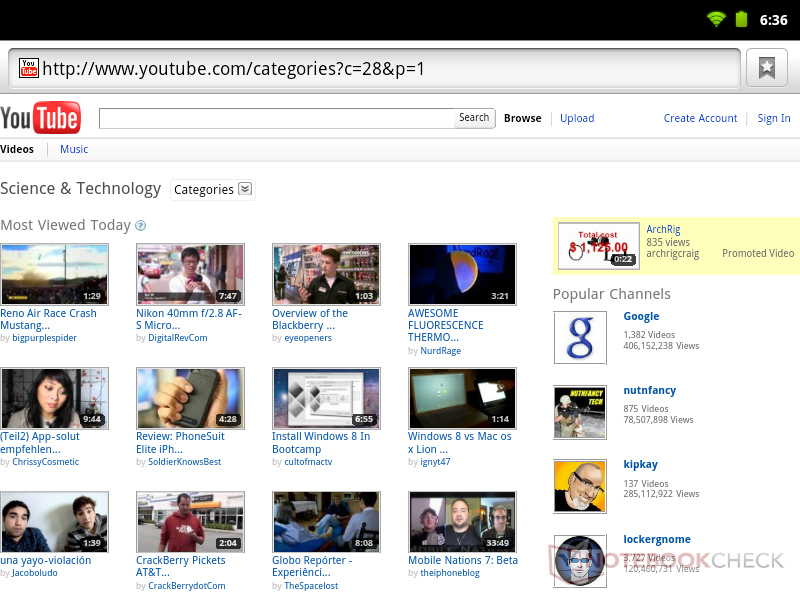The image size is (800, 600).
Task: Open Globo Repórter video thumbnail
Action: tap(326, 522)
